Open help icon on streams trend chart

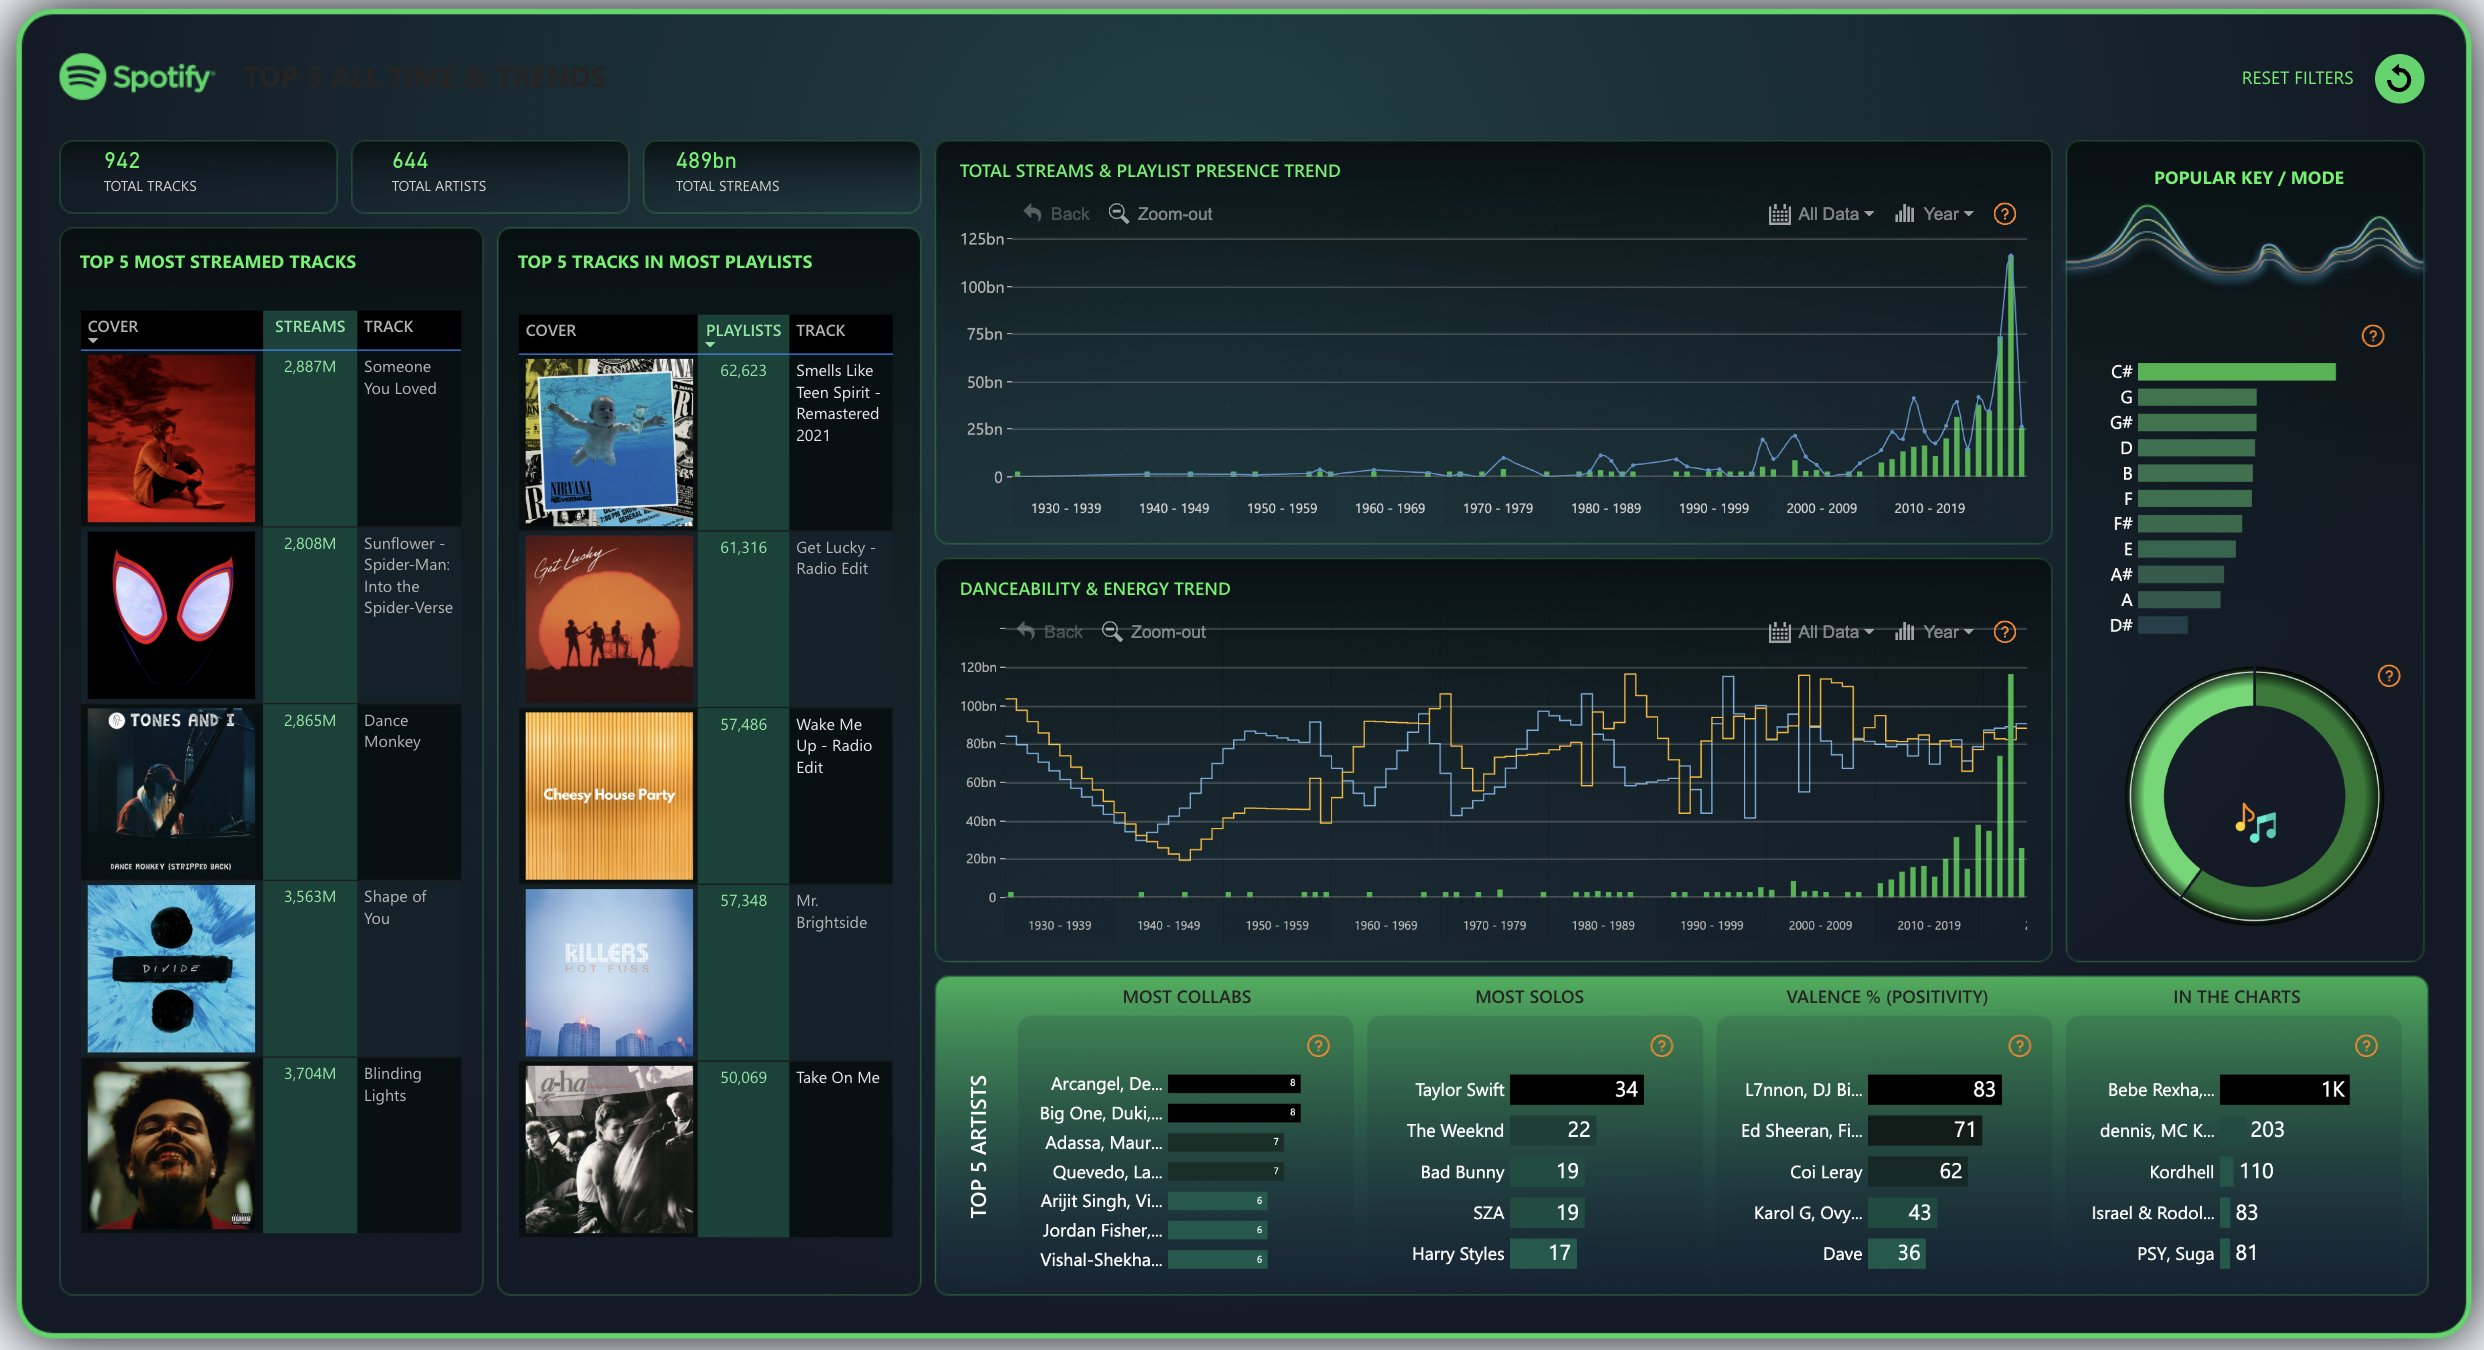click(x=2005, y=214)
